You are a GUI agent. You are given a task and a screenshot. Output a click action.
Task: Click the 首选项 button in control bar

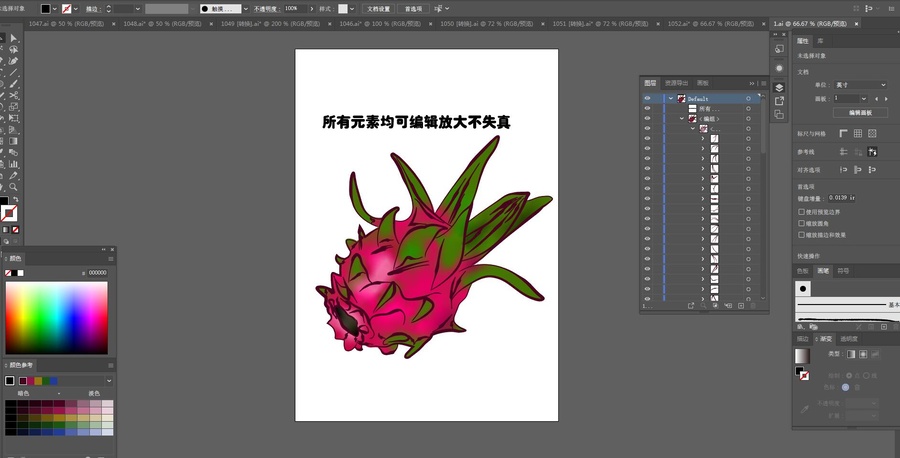(x=413, y=9)
